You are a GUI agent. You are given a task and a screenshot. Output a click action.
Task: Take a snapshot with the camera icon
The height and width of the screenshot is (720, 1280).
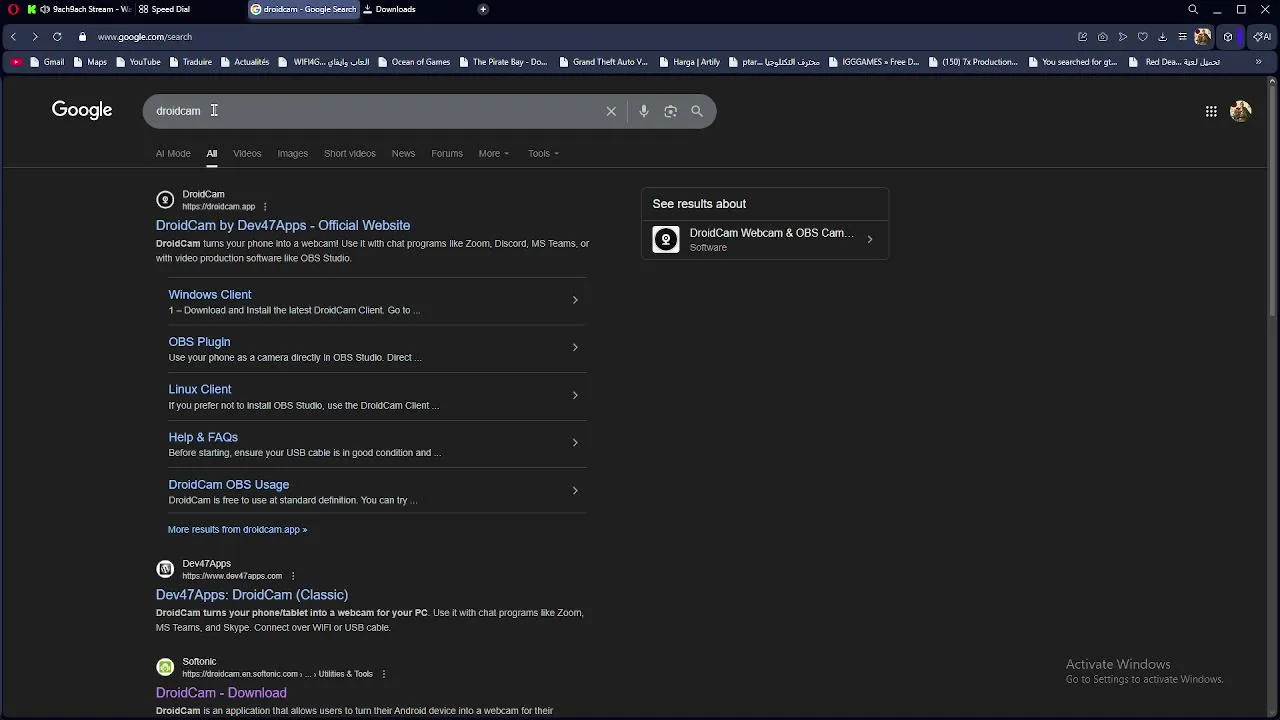pyautogui.click(x=1102, y=37)
